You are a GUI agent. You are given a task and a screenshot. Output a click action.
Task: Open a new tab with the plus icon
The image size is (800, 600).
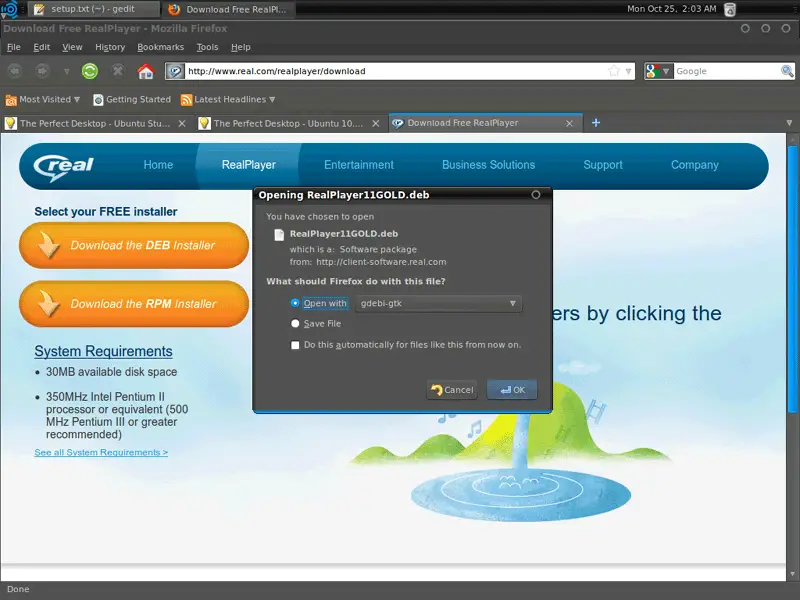coord(595,123)
